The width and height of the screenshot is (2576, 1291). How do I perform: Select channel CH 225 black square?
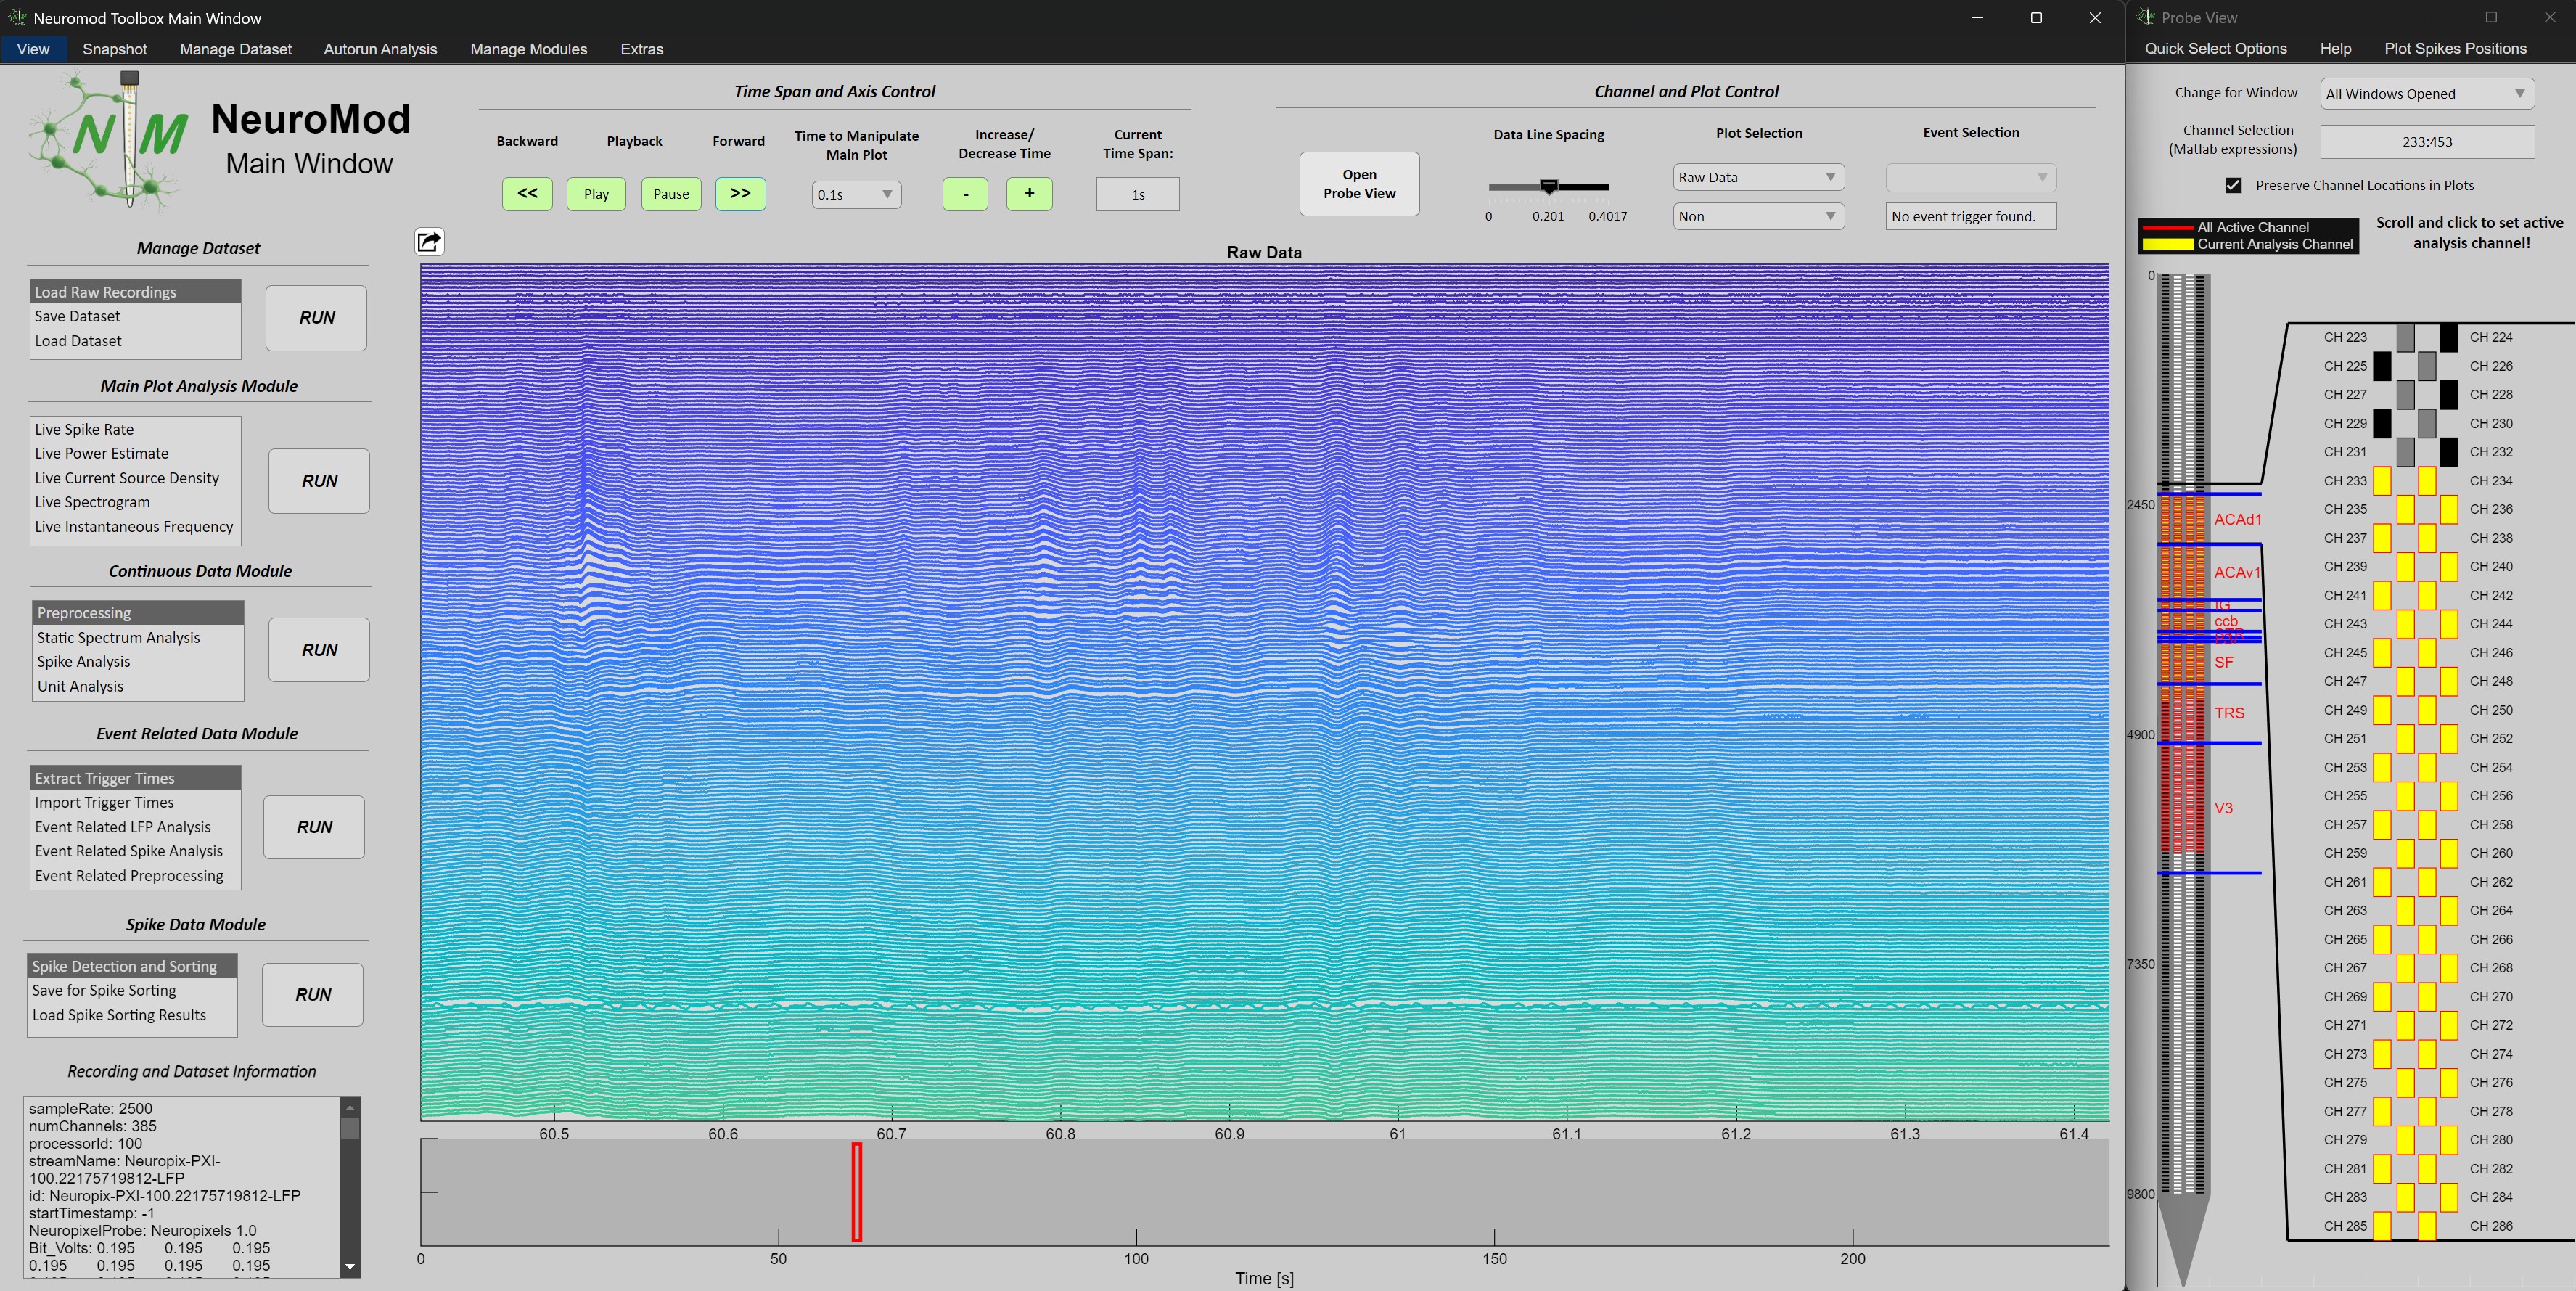[x=2383, y=366]
